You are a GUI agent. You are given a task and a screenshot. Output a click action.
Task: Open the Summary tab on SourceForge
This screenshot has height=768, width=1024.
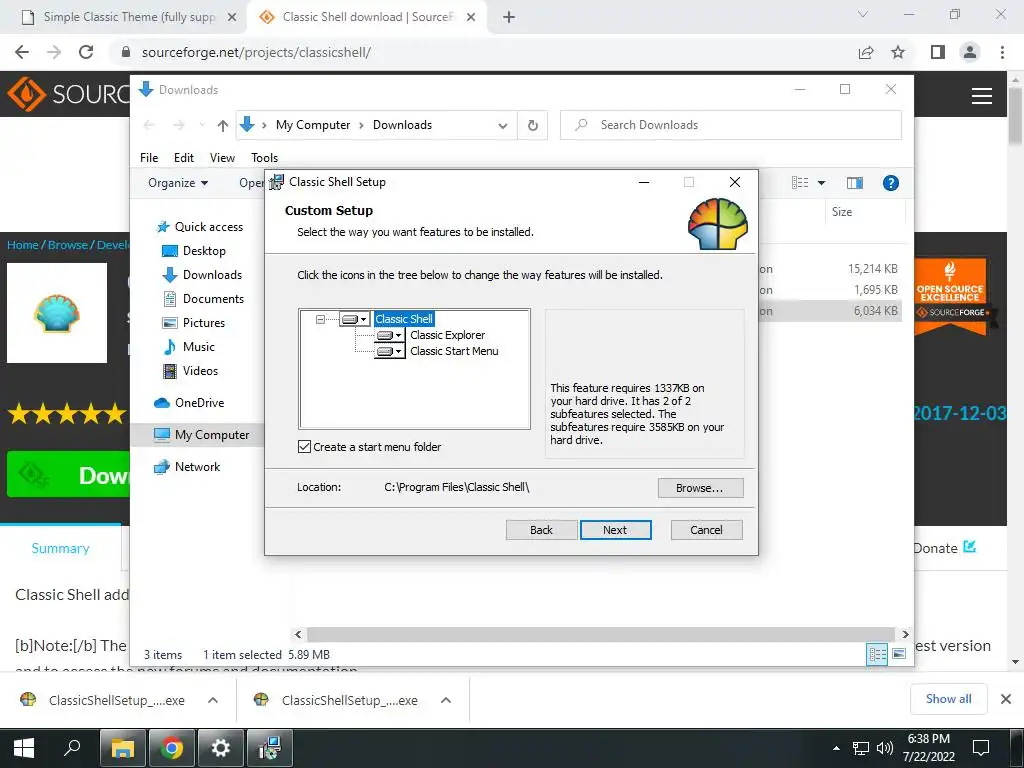60,549
